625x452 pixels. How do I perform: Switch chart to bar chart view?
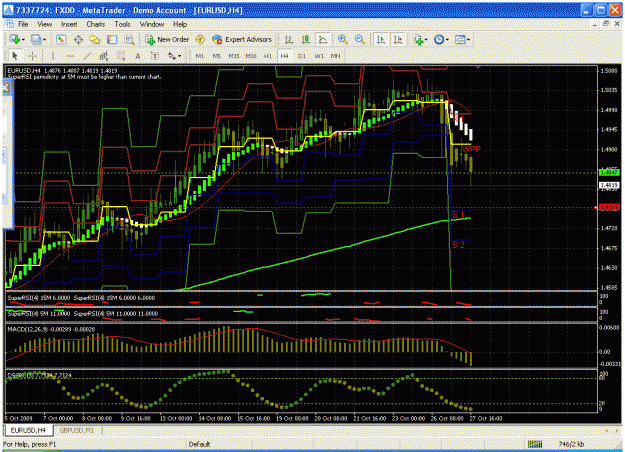(289, 39)
